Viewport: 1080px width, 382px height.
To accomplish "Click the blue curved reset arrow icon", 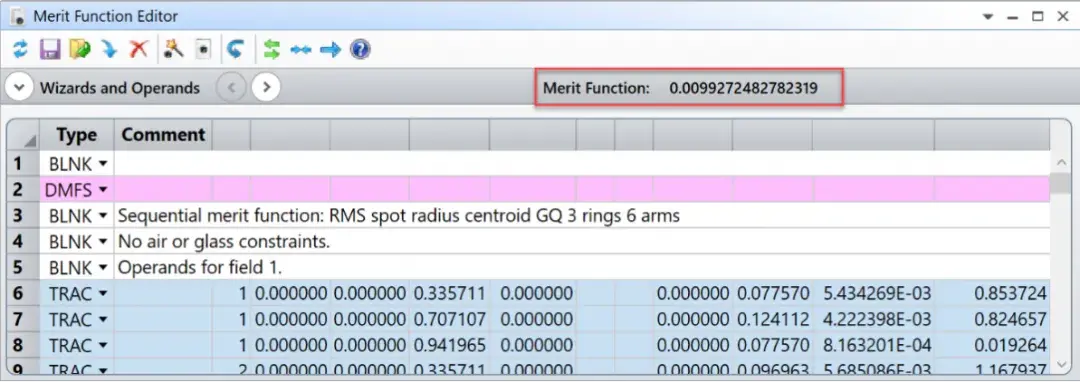I will (x=236, y=49).
